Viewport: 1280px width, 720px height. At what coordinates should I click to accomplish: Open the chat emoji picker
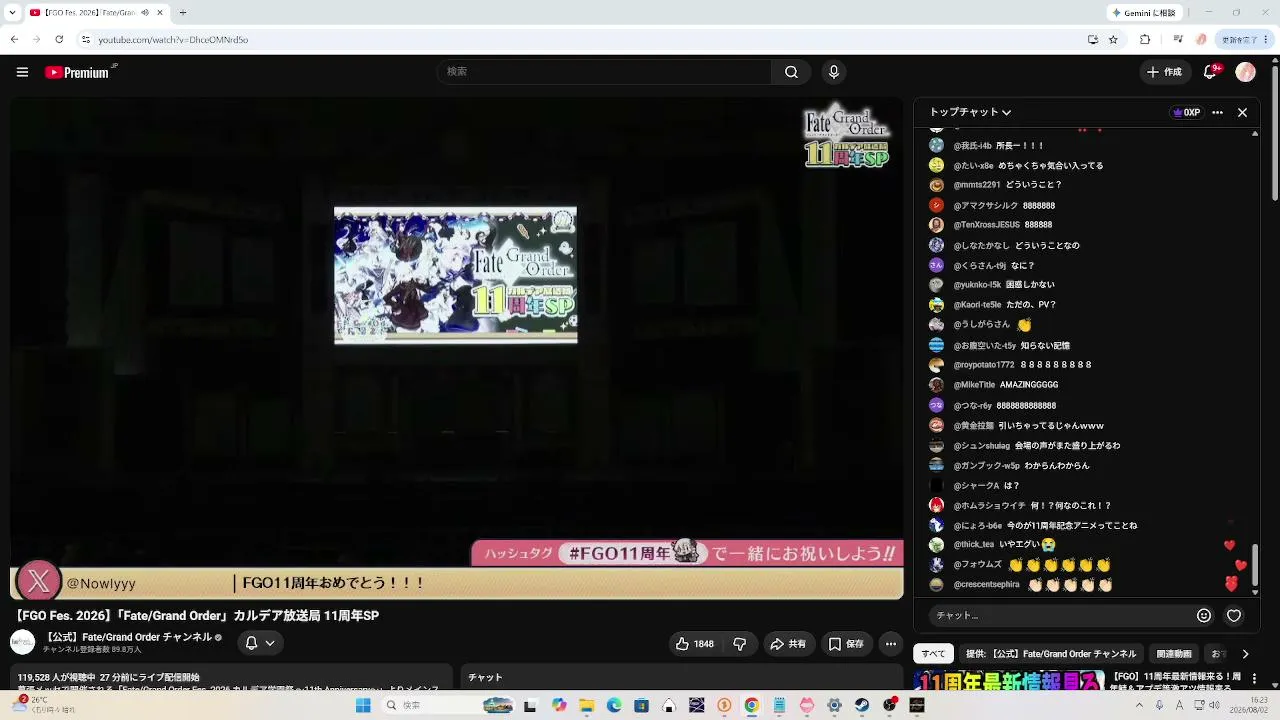click(x=1204, y=616)
